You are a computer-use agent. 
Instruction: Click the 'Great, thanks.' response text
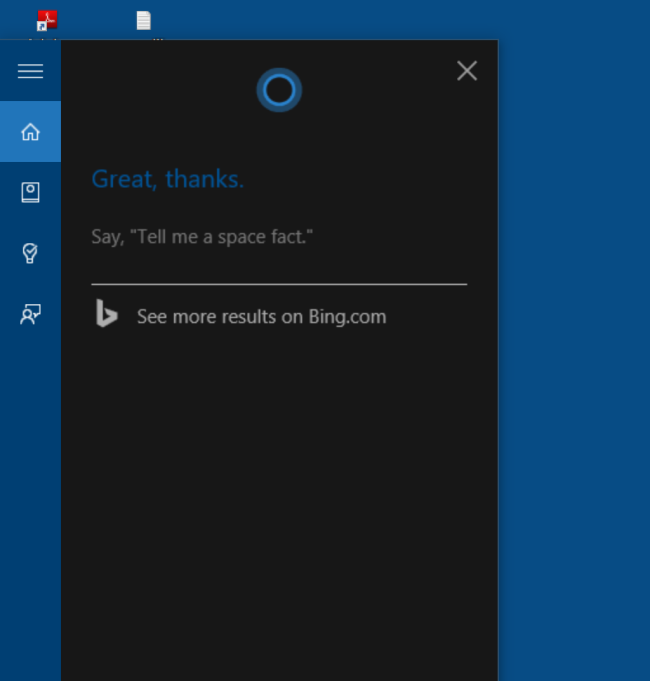coord(168,179)
